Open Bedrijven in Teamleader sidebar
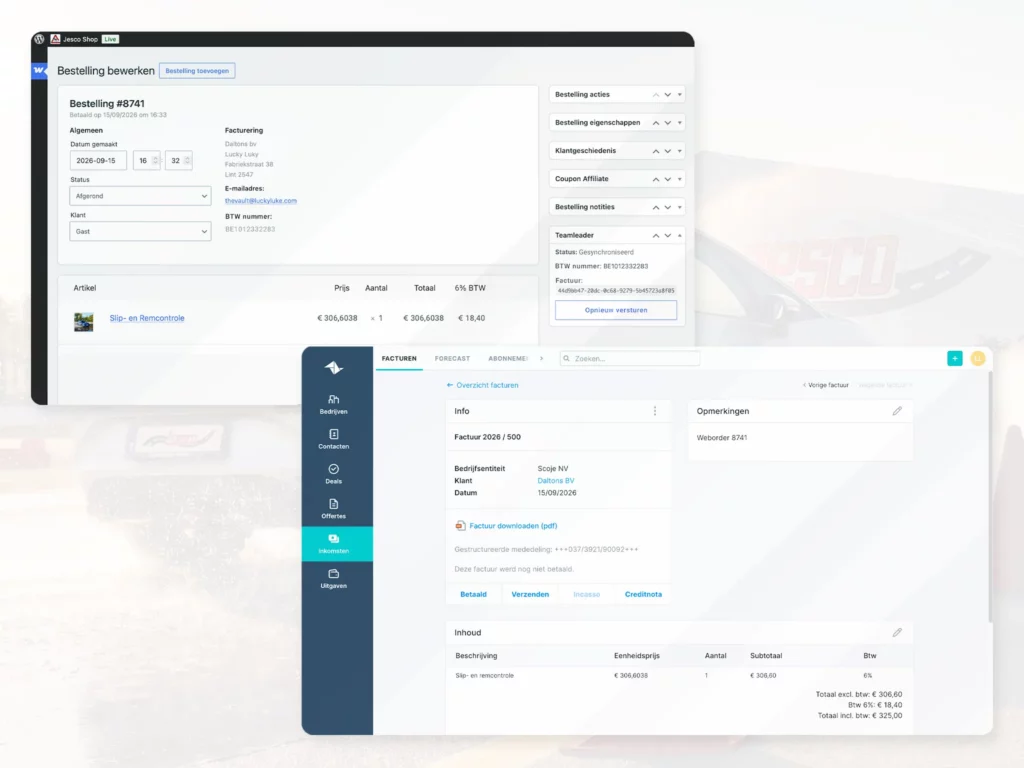This screenshot has height=768, width=1024. point(334,404)
